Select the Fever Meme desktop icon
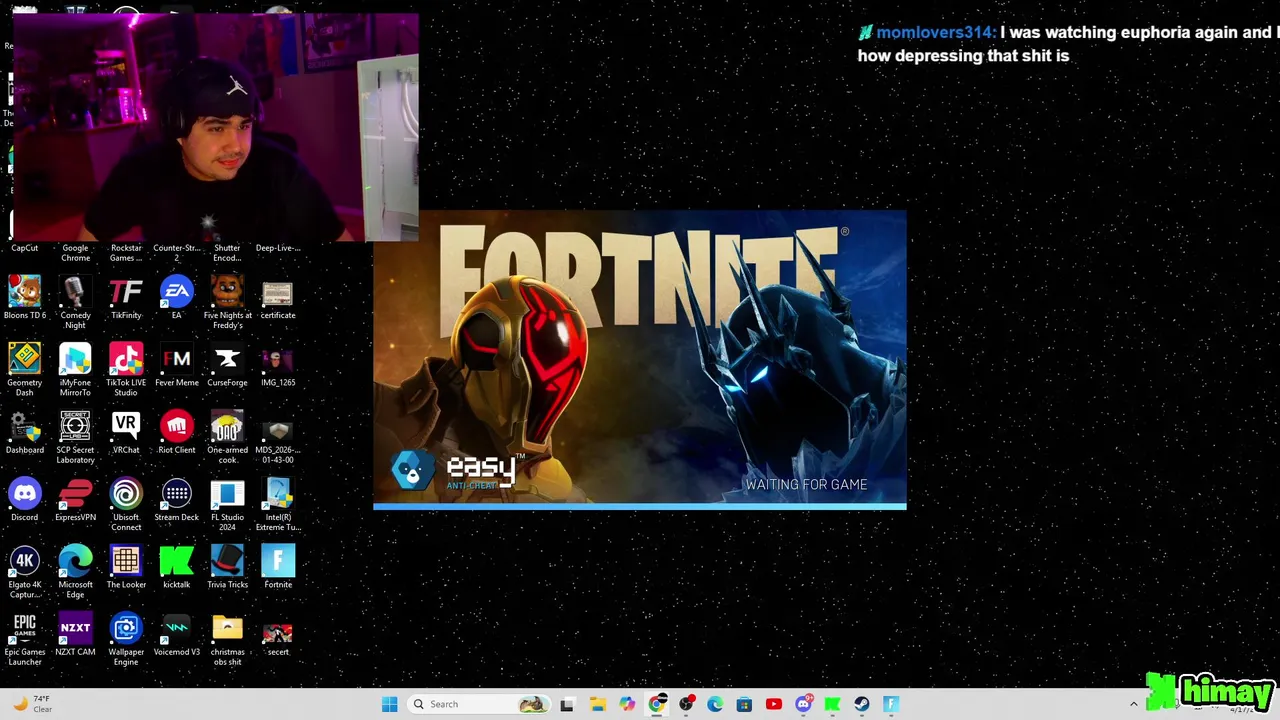The image size is (1280, 720). click(x=176, y=365)
